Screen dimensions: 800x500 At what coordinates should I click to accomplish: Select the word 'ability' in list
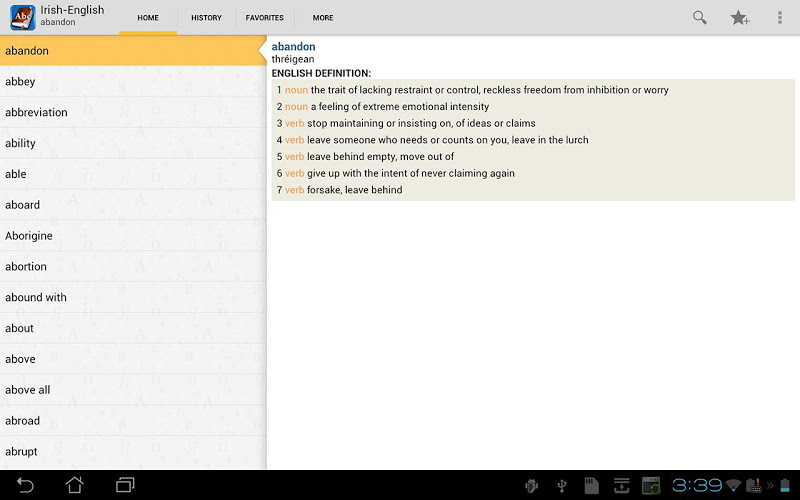pyautogui.click(x=133, y=143)
